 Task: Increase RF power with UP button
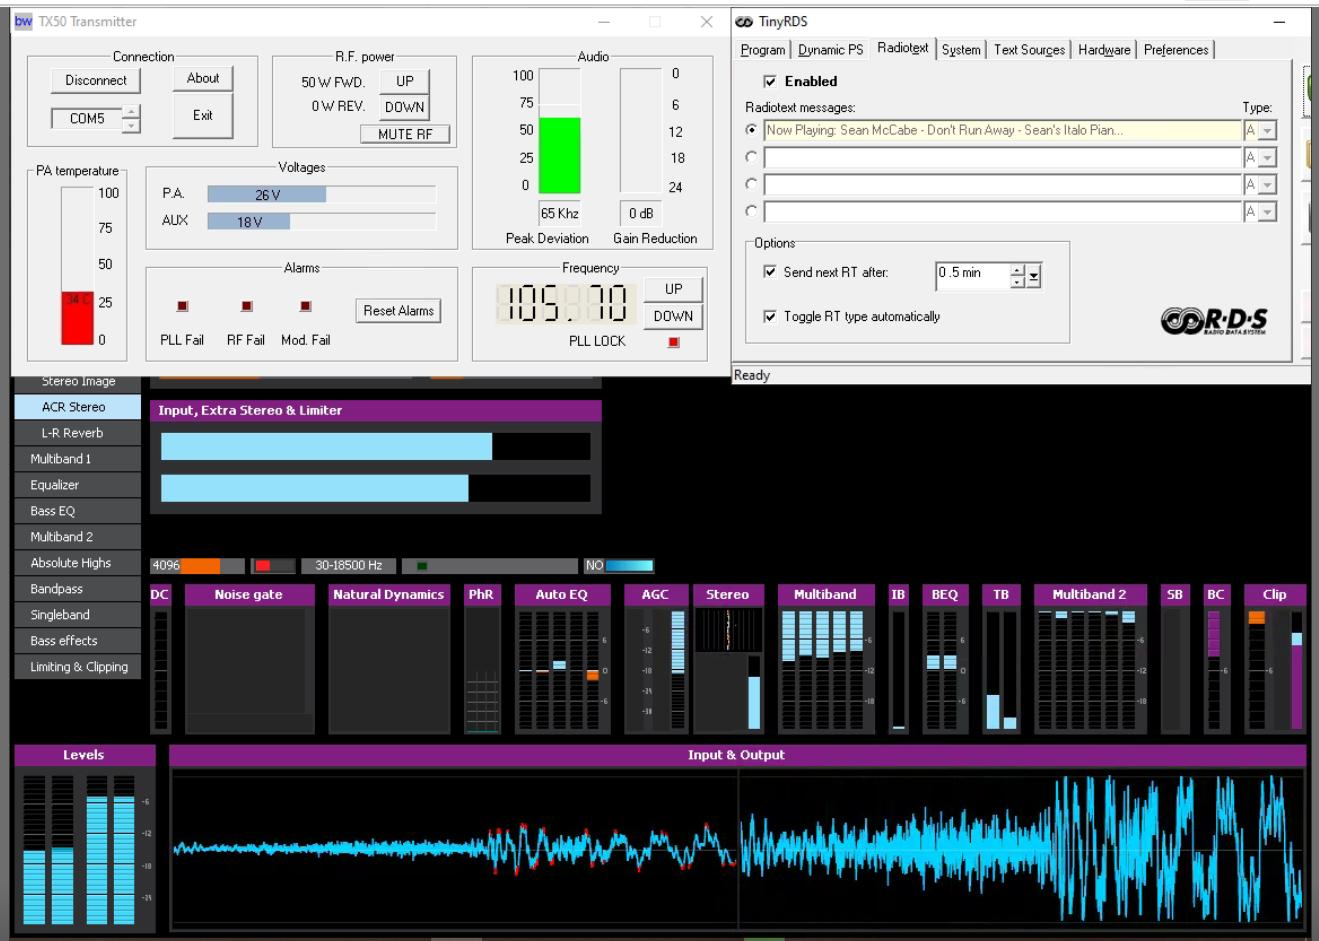click(405, 81)
